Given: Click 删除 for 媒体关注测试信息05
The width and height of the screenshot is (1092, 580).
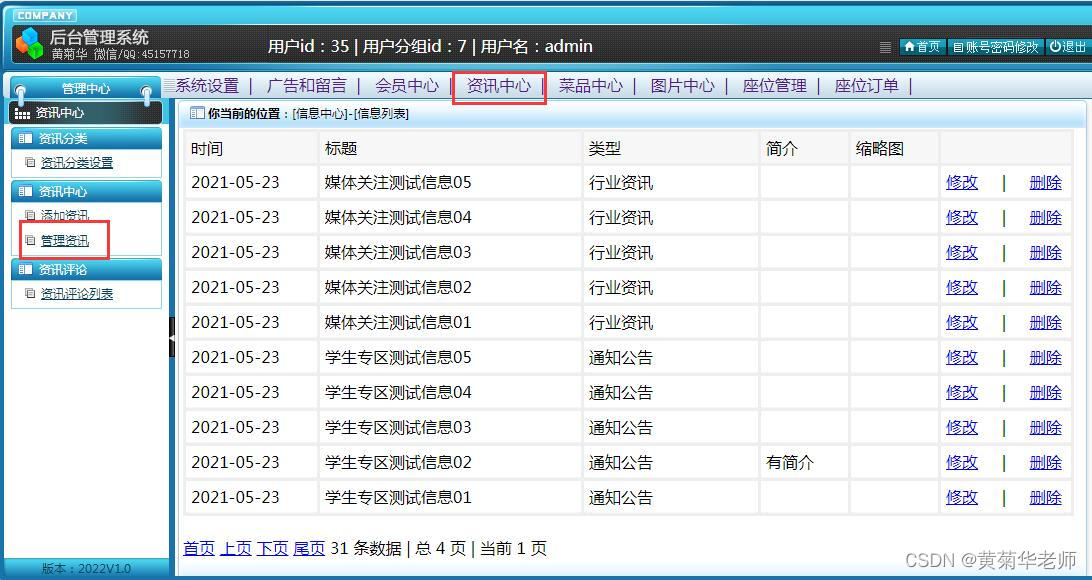Looking at the screenshot, I should point(1045,182).
